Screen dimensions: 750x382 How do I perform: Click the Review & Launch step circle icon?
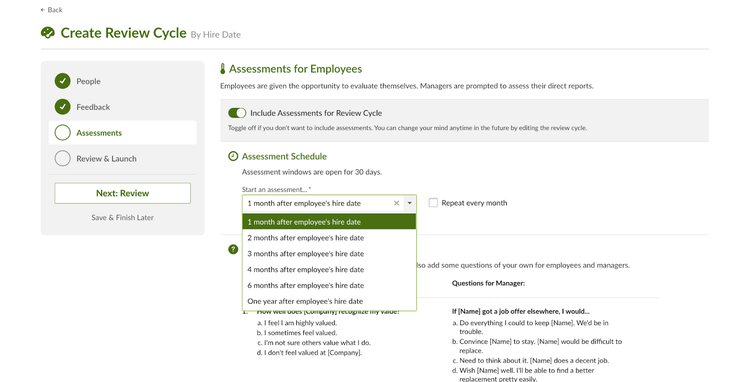[63, 158]
